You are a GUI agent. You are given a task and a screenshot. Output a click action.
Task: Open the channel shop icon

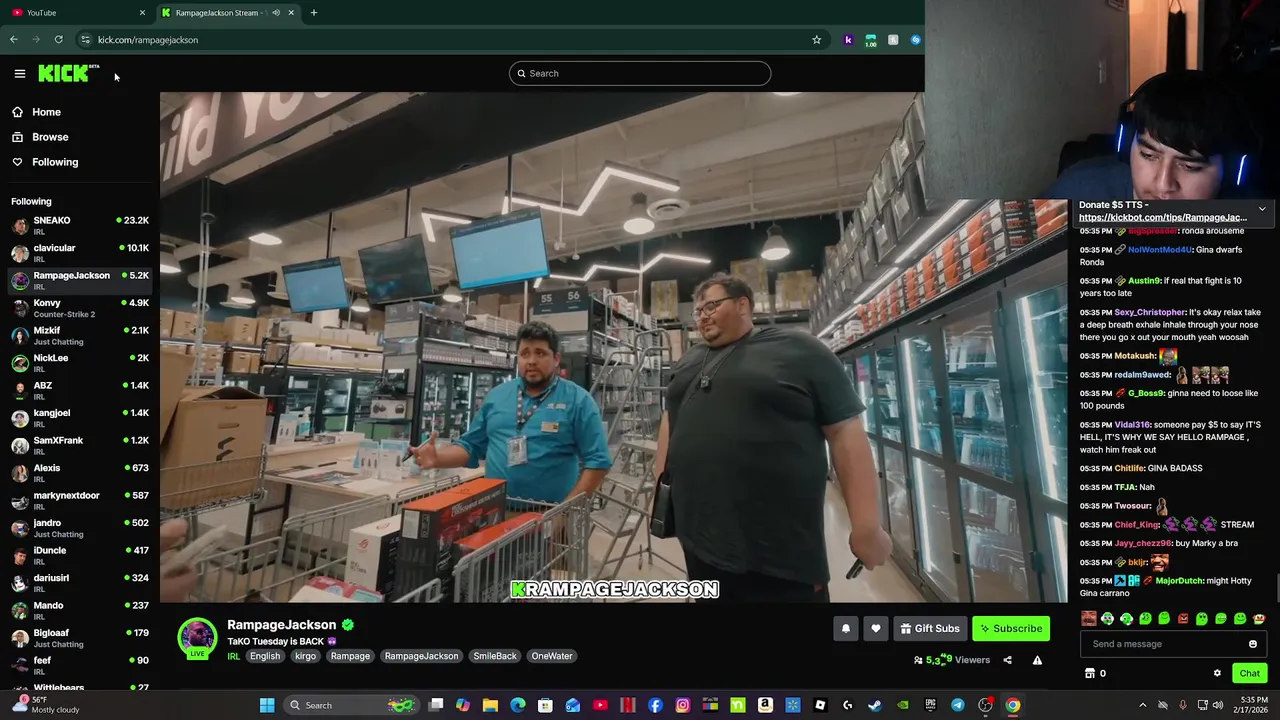[1090, 673]
